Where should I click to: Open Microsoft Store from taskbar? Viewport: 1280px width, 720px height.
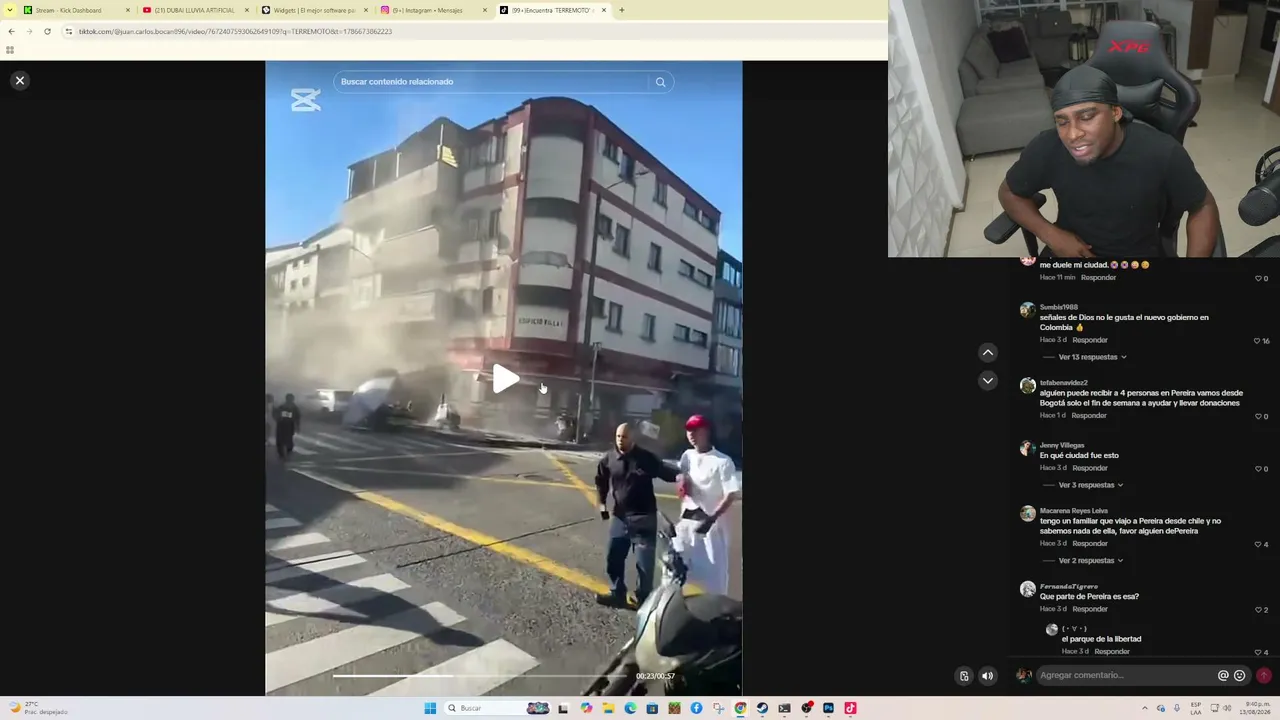pyautogui.click(x=652, y=708)
